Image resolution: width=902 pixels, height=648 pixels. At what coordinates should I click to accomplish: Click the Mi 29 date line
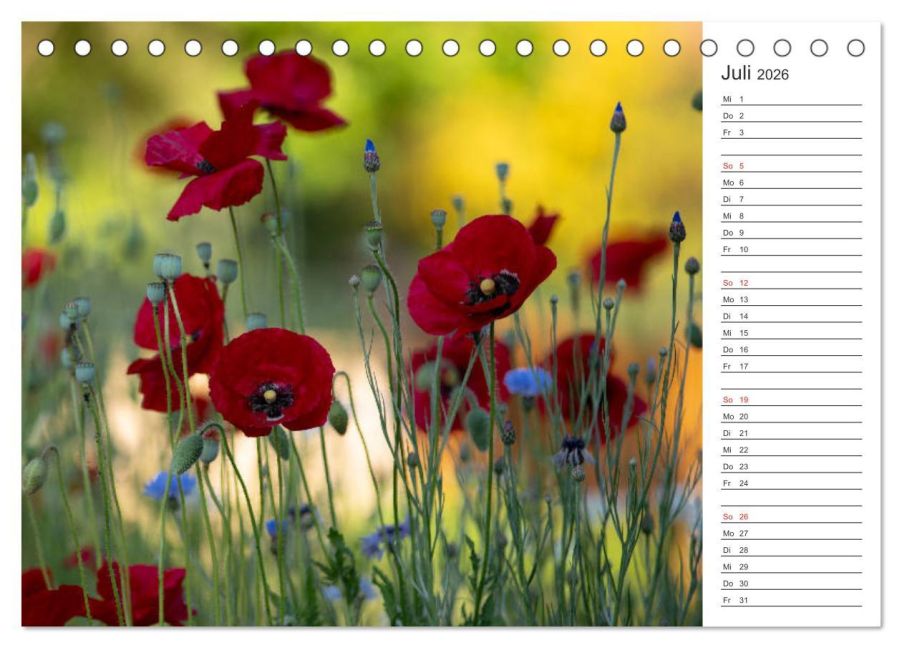tap(792, 566)
